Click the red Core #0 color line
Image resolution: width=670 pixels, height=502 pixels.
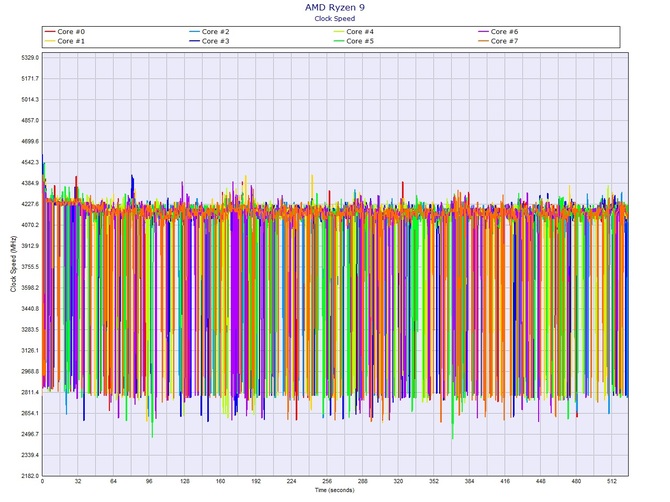click(50, 32)
